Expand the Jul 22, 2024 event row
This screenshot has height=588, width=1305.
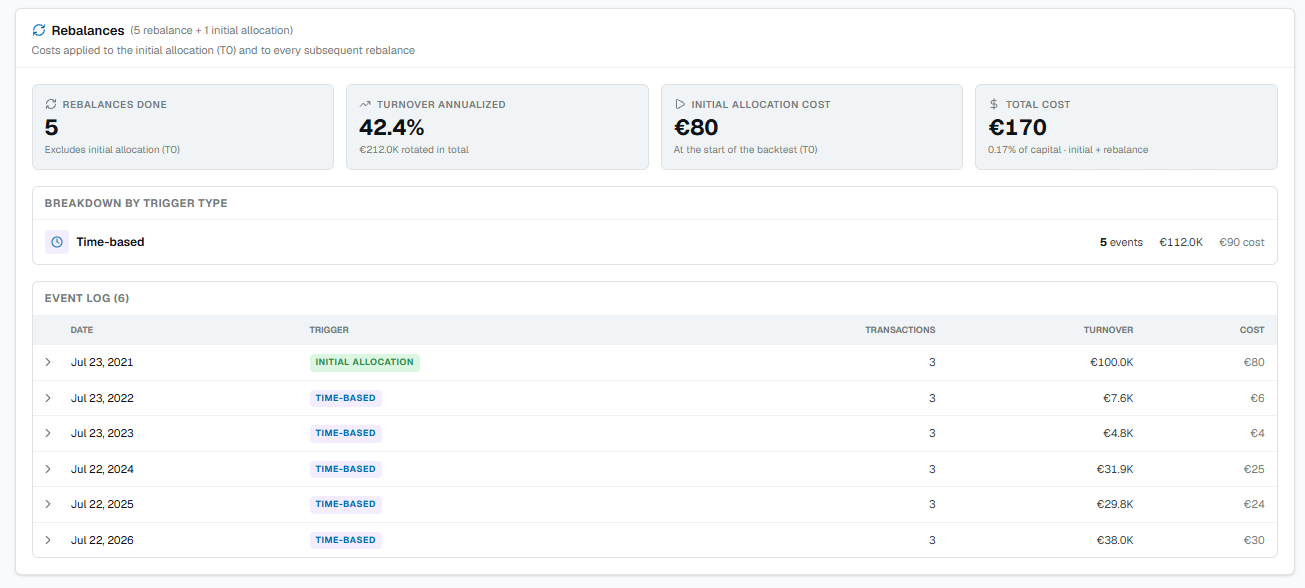(x=48, y=469)
